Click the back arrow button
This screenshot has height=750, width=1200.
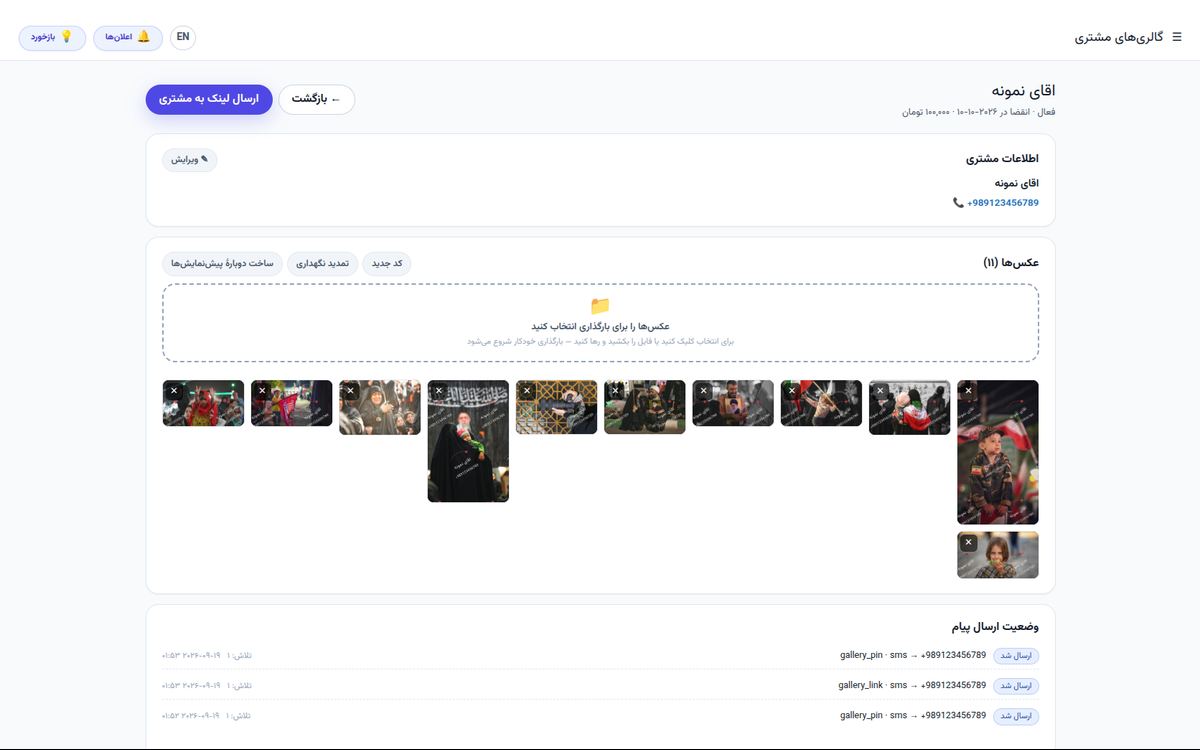coord(316,99)
